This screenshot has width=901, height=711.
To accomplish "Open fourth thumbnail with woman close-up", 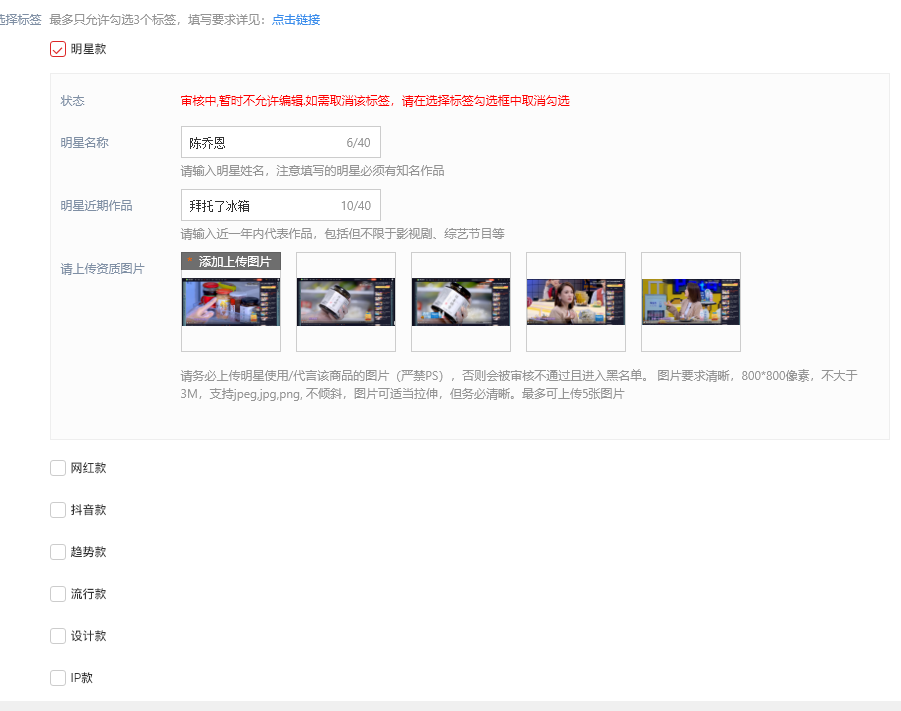I will [x=576, y=302].
